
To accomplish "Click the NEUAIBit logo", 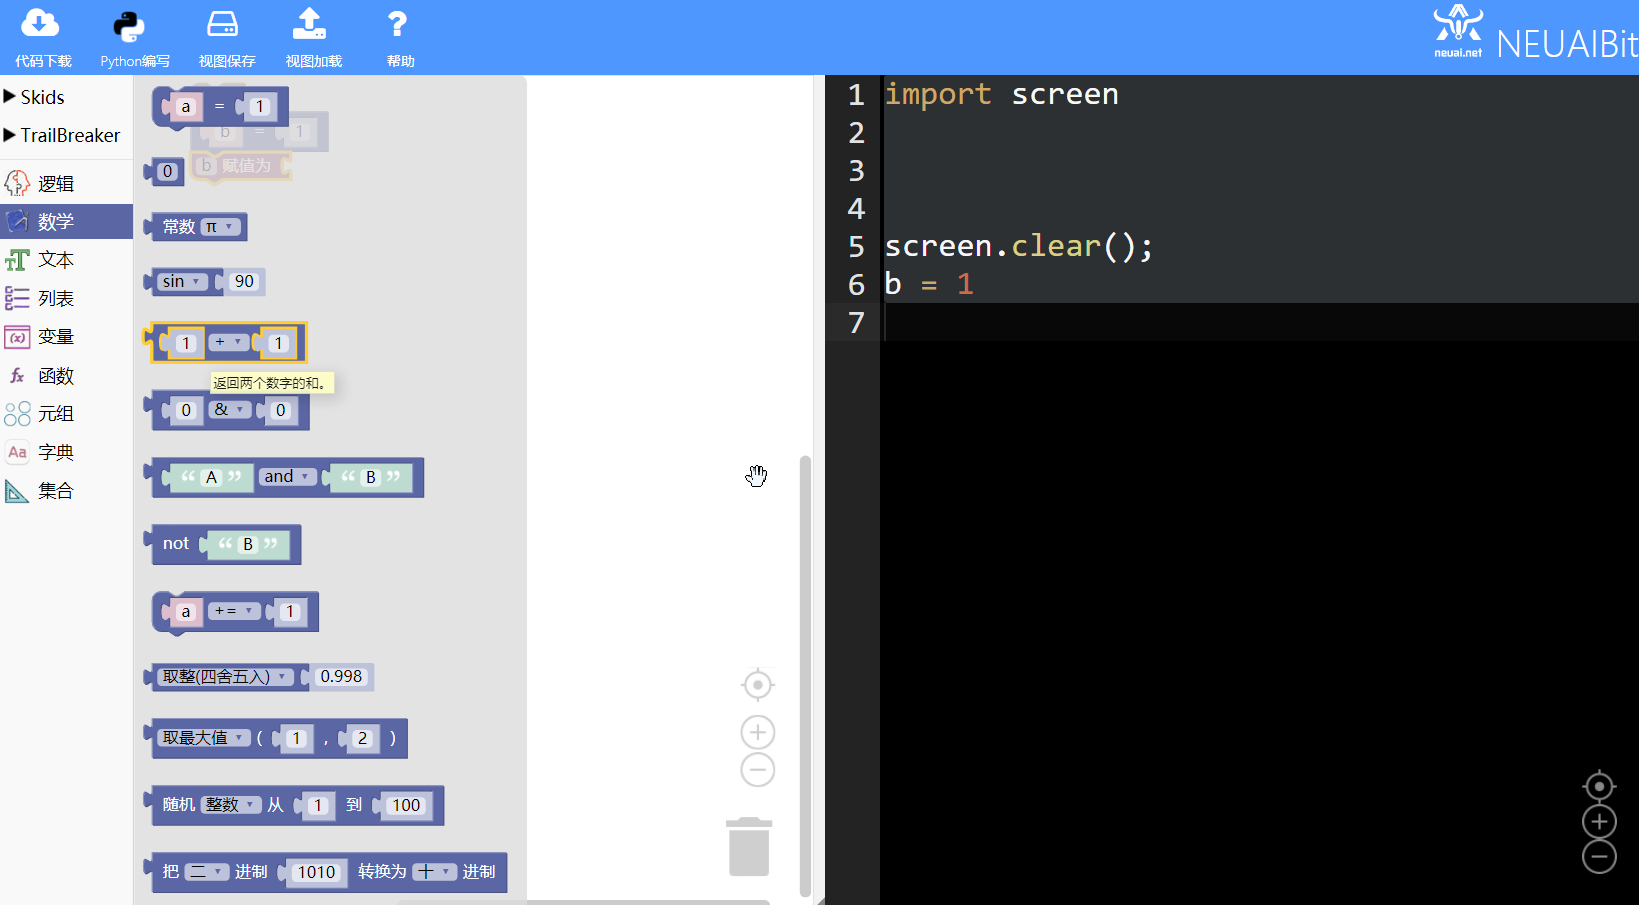I will 1534,34.
